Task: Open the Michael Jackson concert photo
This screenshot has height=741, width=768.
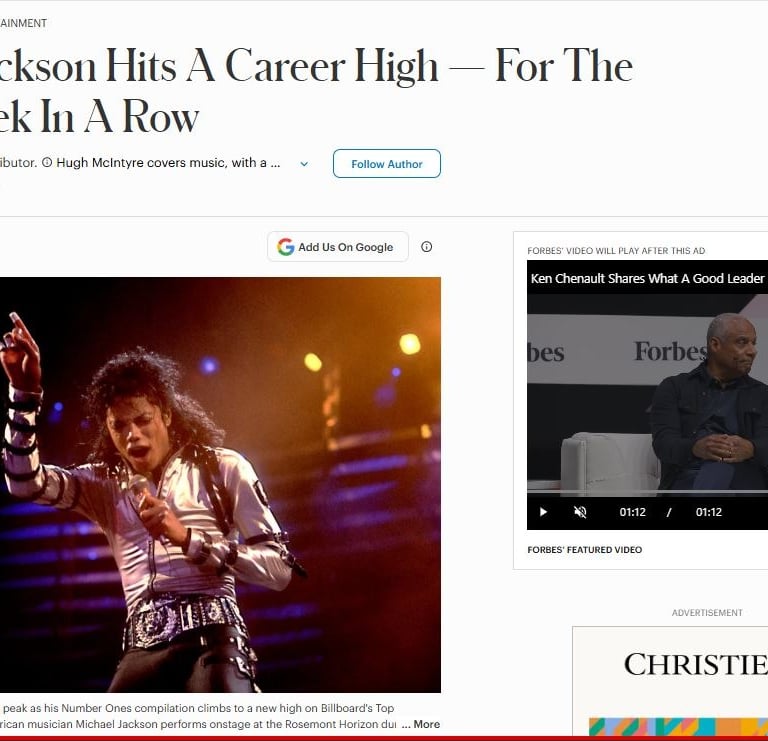Action: pos(220,485)
